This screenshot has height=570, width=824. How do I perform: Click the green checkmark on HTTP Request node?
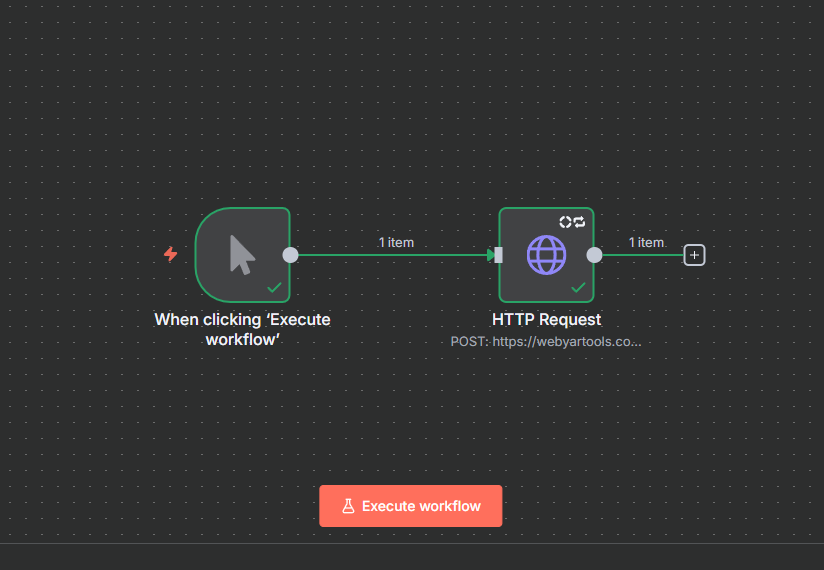tap(578, 288)
